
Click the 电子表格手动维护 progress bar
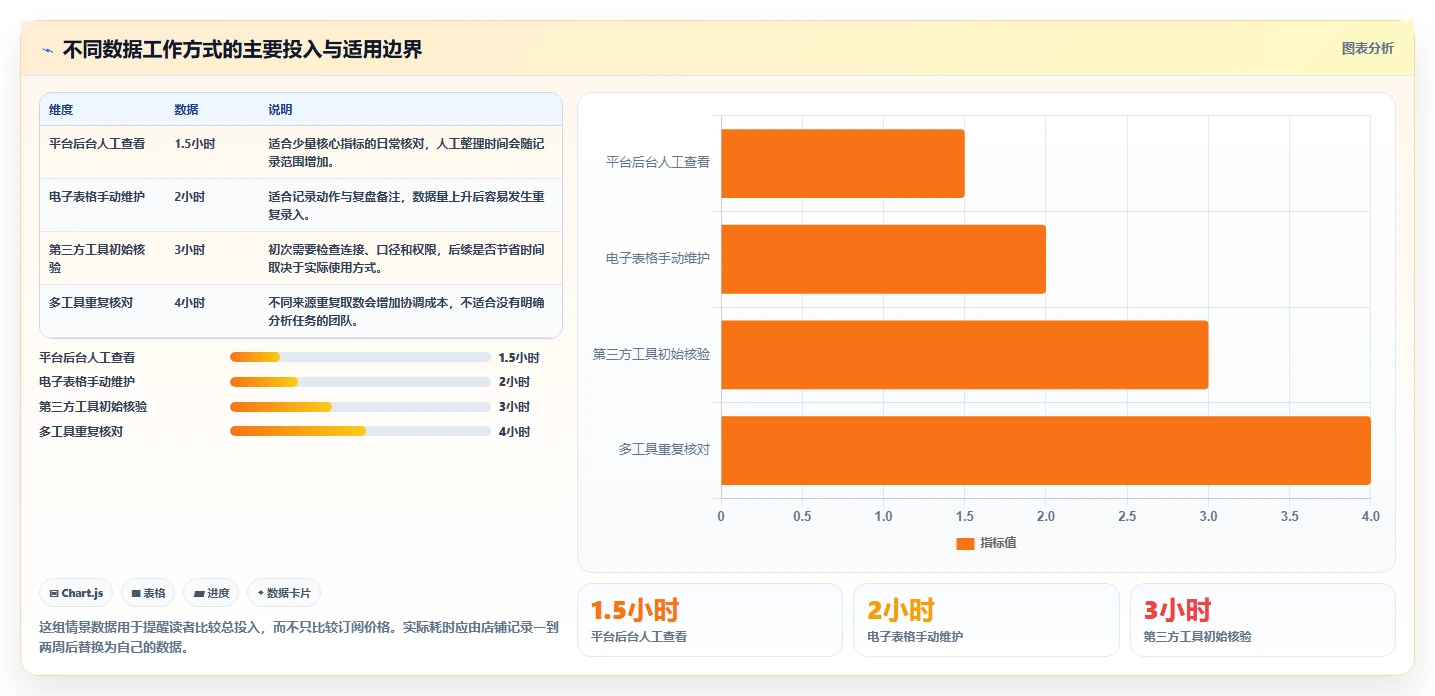(360, 382)
